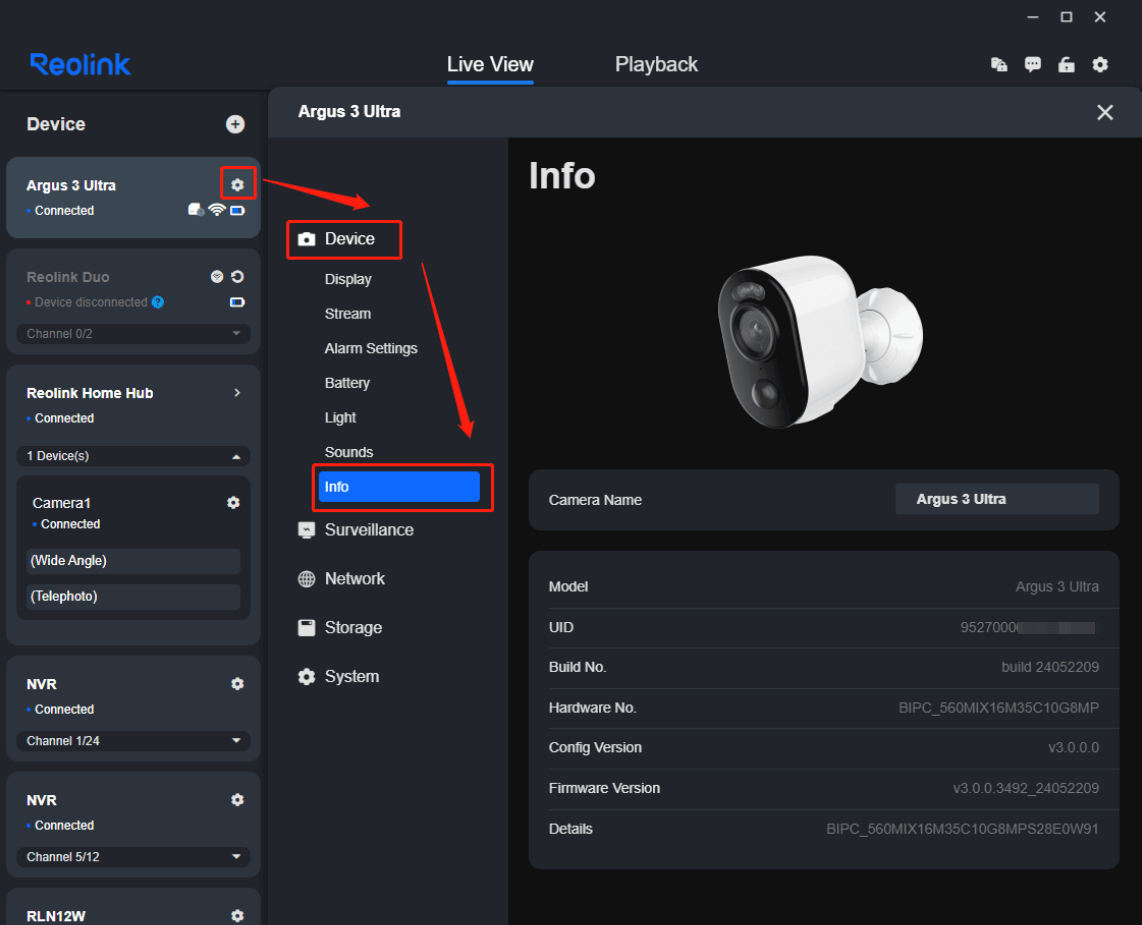Click Config Version value v3.0.0.0

[1073, 748]
